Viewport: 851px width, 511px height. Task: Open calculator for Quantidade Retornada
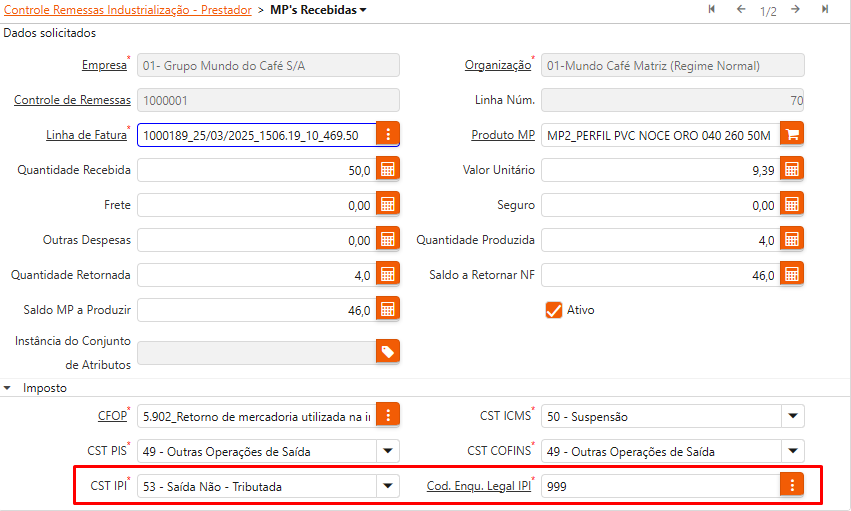tap(388, 274)
